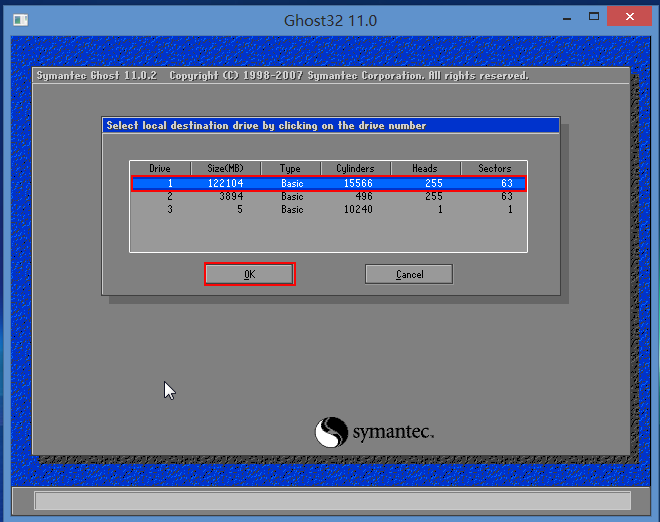The height and width of the screenshot is (522, 660).
Task: Click the empty area below drive list rows
Action: [329, 234]
